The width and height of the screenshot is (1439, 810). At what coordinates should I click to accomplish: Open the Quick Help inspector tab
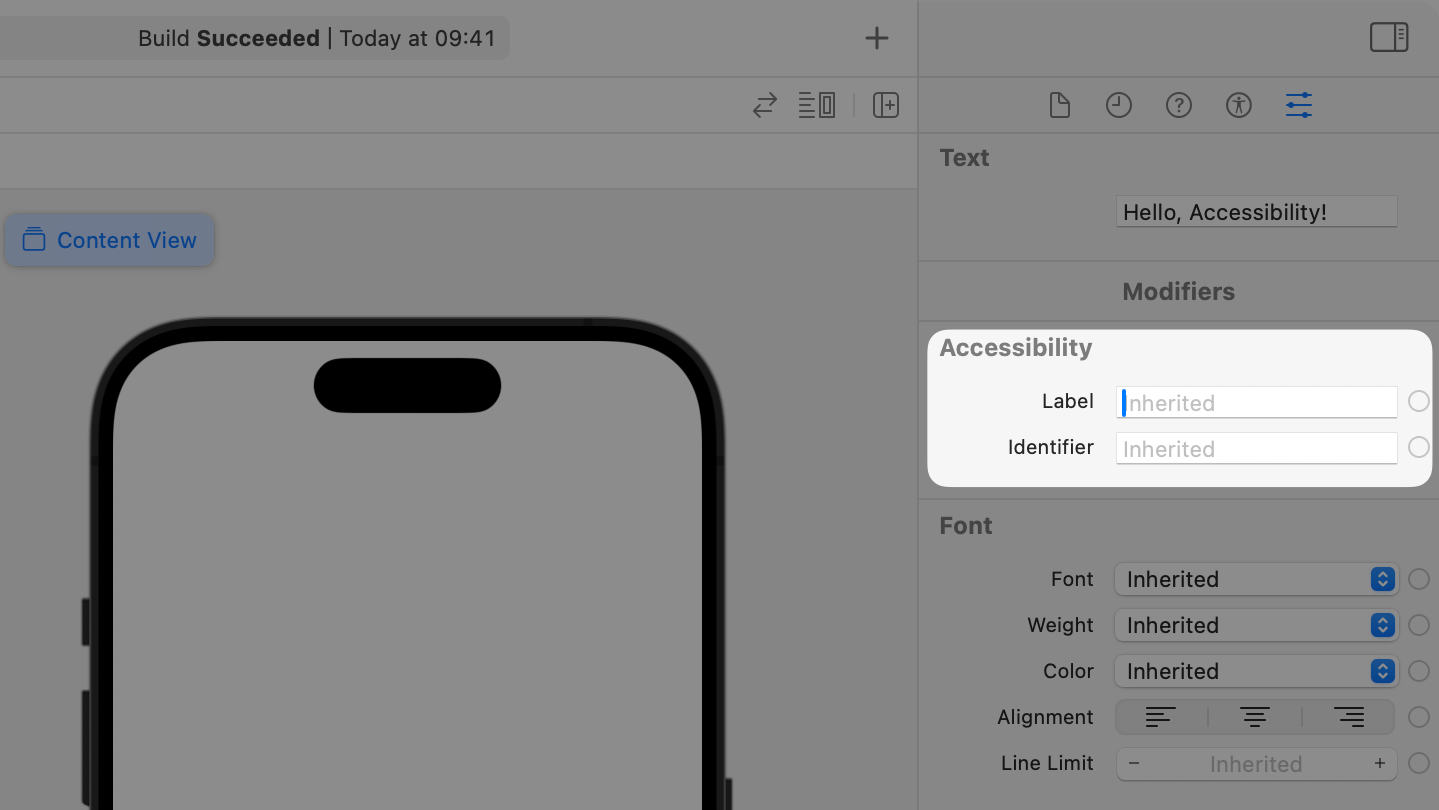click(x=1179, y=105)
